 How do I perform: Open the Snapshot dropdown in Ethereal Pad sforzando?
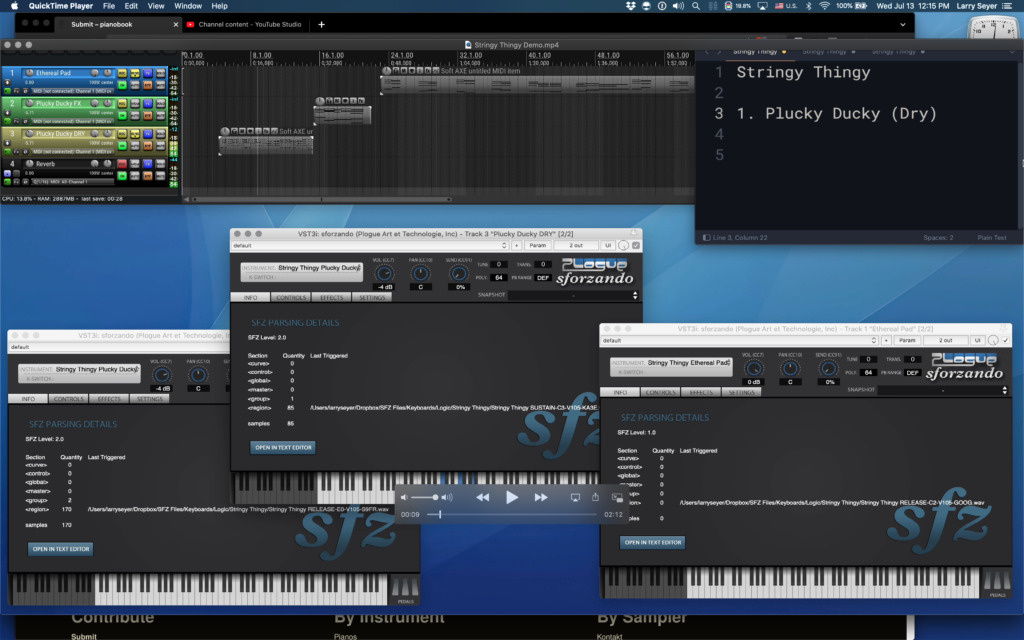(x=942, y=390)
